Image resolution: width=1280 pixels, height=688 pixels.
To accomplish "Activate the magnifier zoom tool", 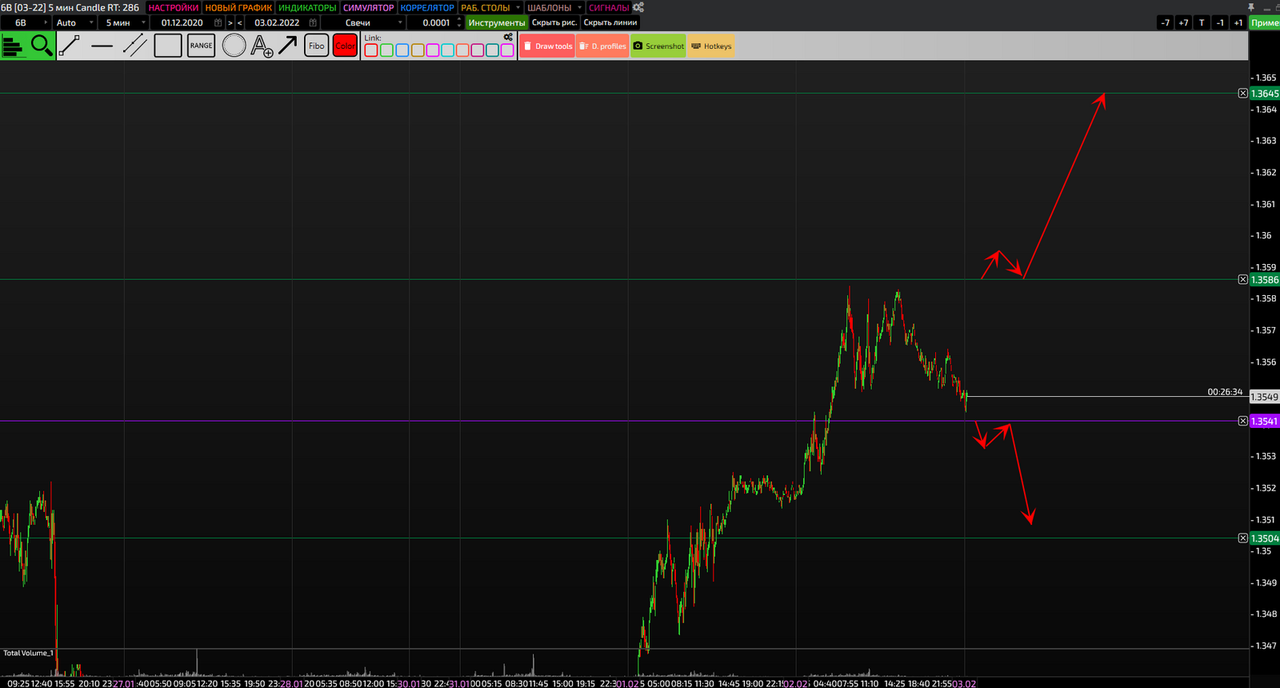I will tap(41, 45).
